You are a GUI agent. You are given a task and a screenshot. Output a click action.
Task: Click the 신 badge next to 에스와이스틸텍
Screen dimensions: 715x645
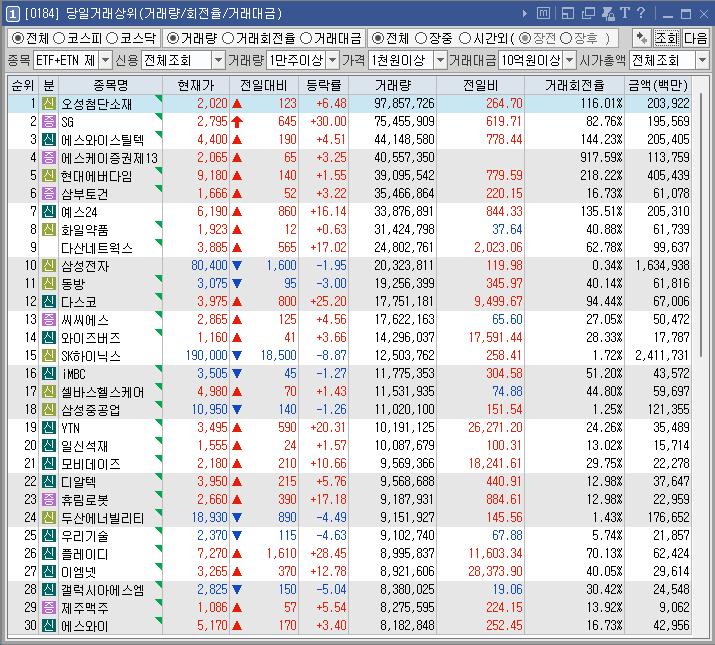[x=49, y=139]
